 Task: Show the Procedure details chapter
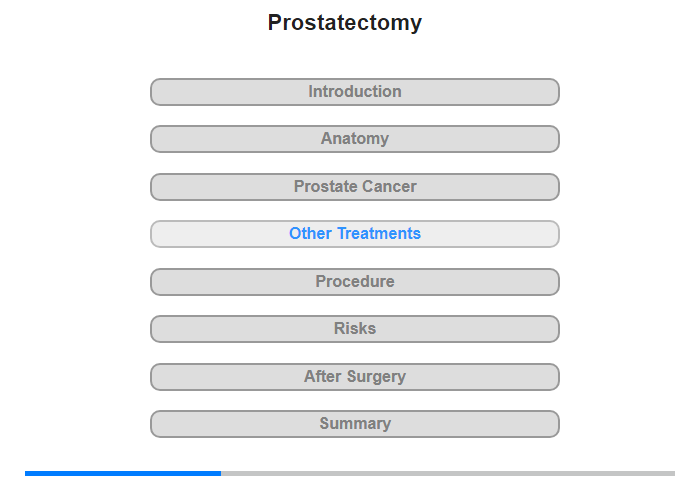(x=354, y=282)
